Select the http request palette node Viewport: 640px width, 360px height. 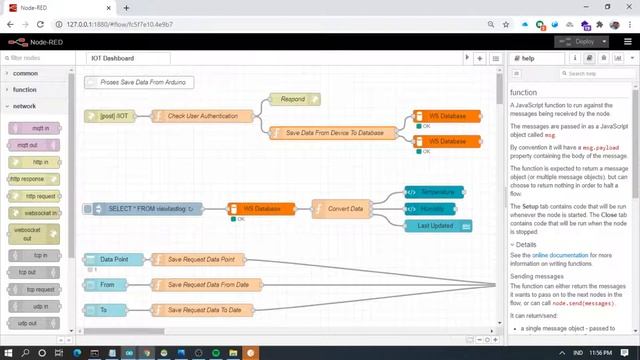click(x=34, y=196)
